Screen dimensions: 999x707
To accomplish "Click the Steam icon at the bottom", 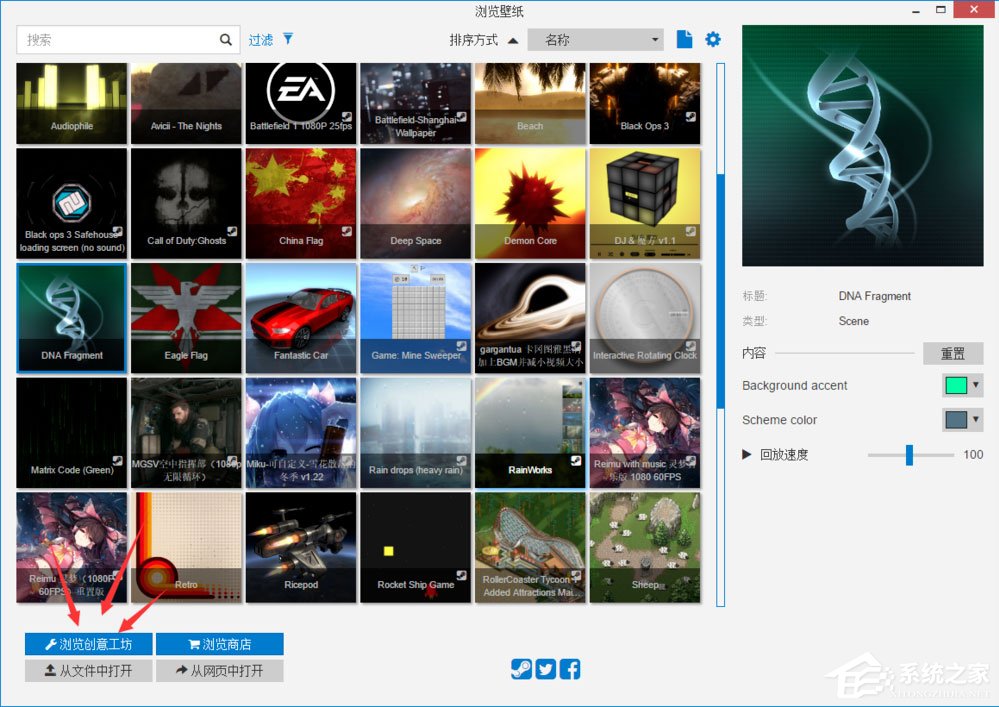I will (x=521, y=670).
